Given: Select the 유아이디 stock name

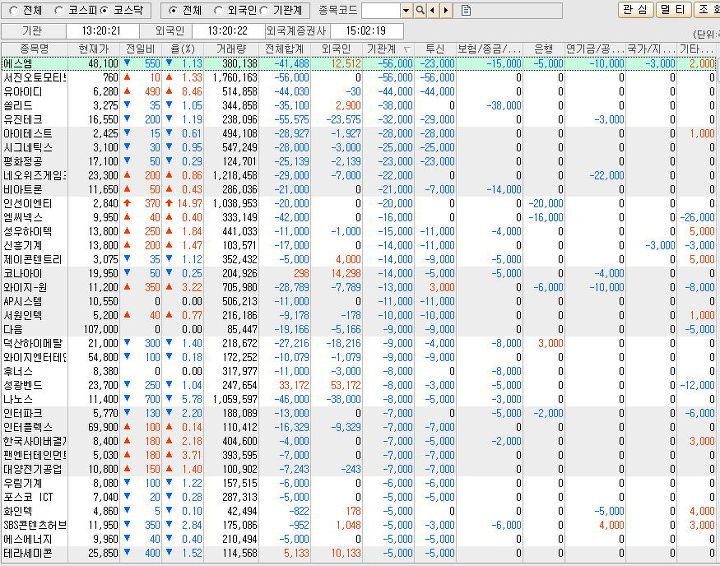Looking at the screenshot, I should (x=22, y=91).
